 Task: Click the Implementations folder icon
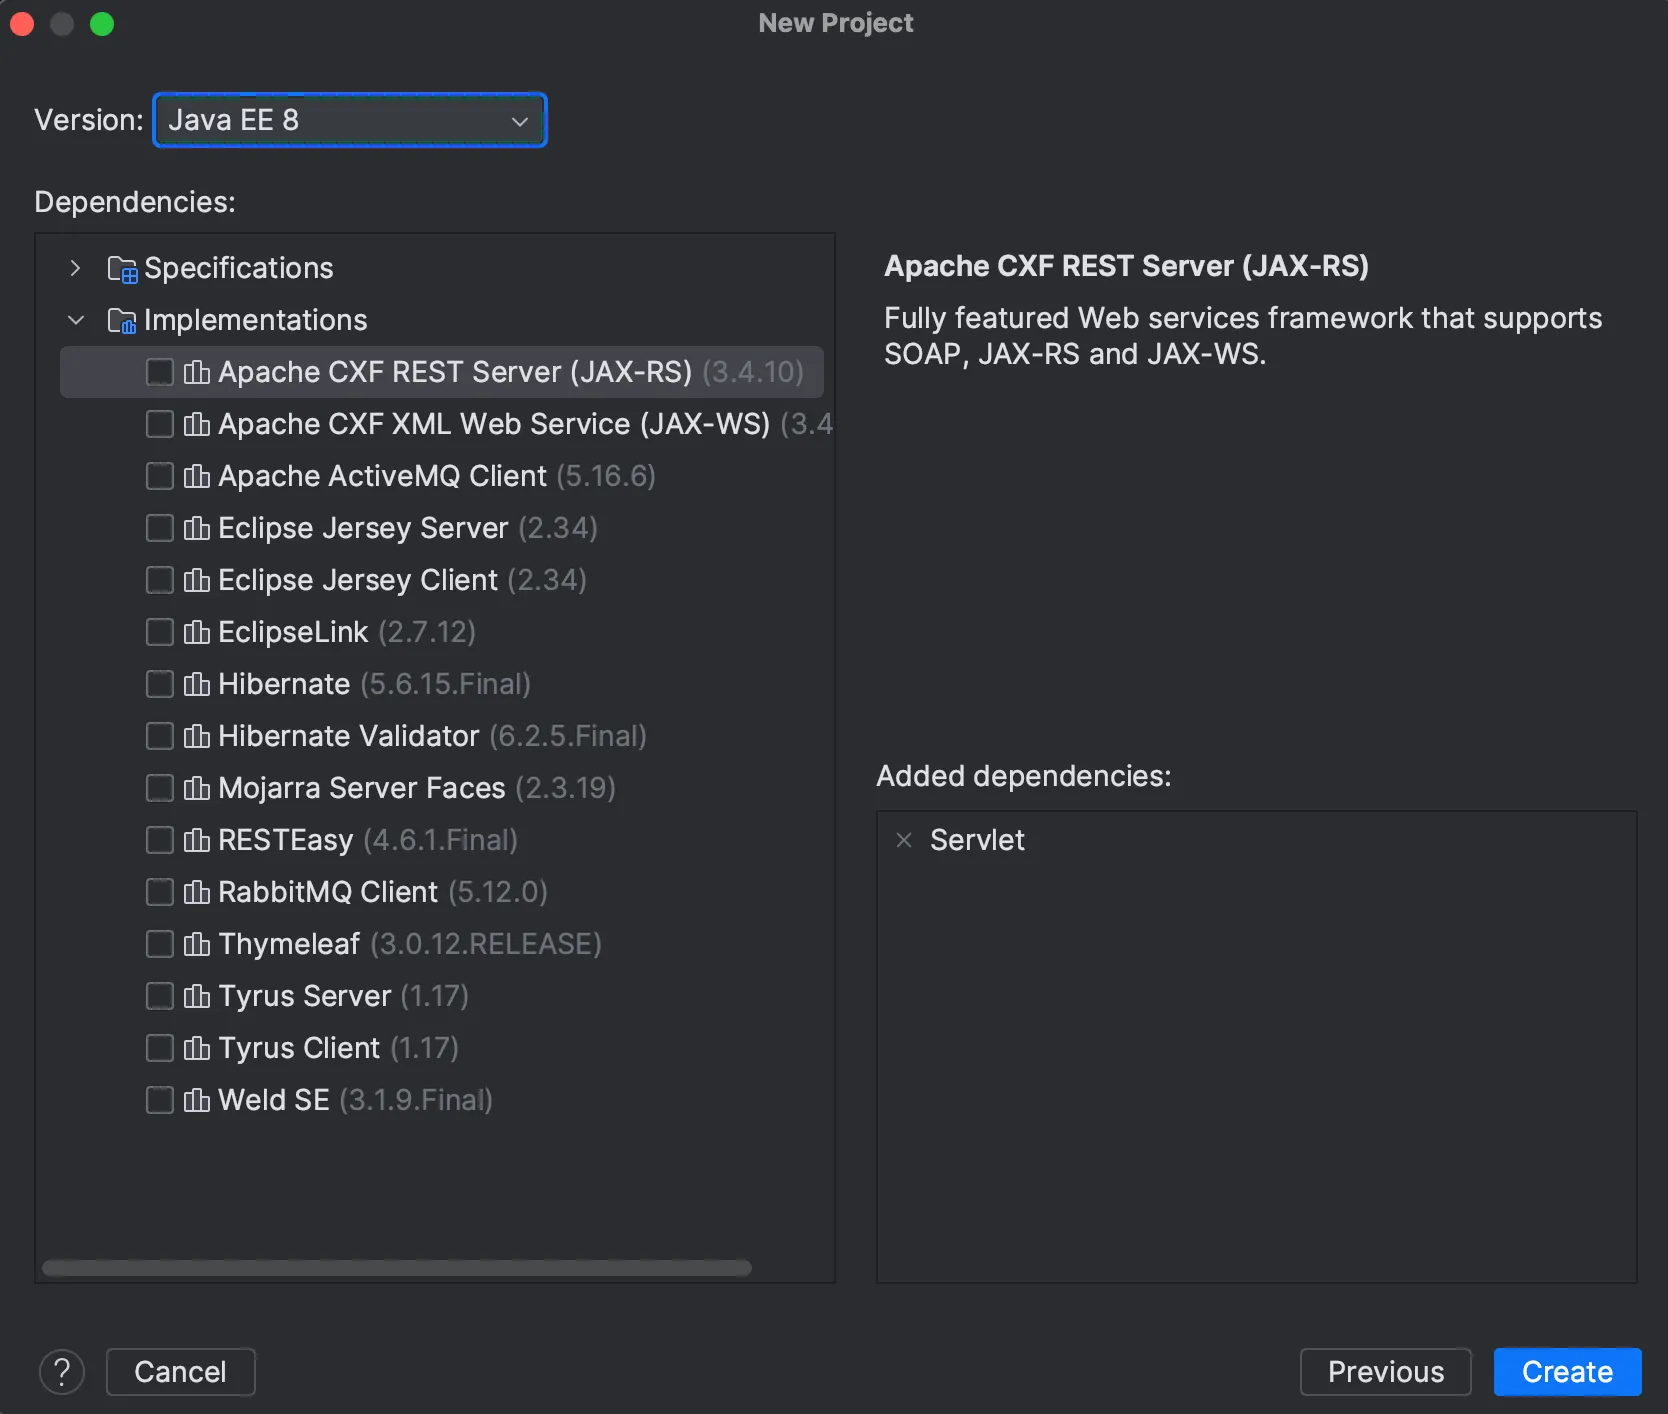122,321
